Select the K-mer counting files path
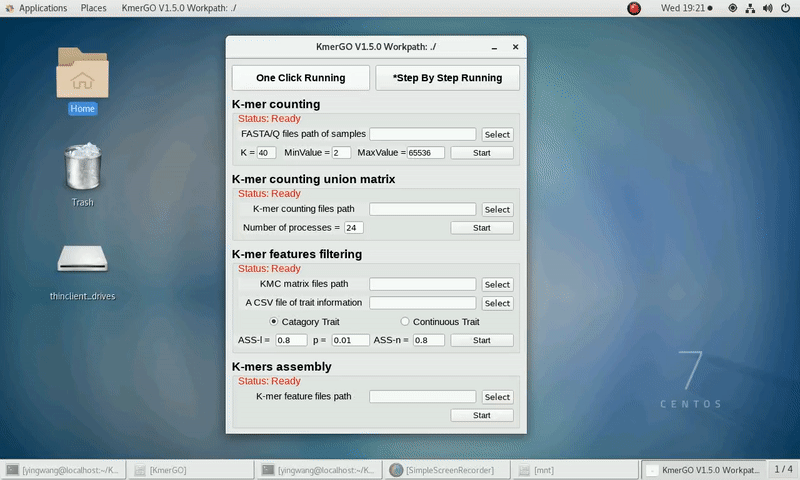This screenshot has width=800, height=480. (497, 209)
